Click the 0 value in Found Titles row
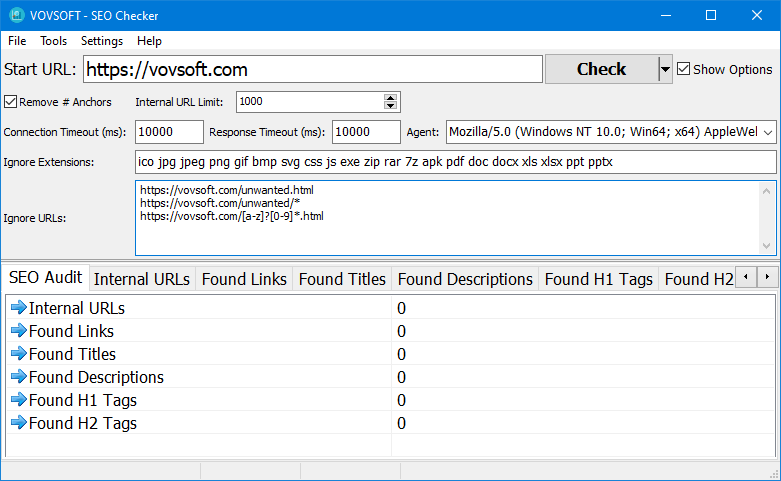The width and height of the screenshot is (781, 481). 401,354
